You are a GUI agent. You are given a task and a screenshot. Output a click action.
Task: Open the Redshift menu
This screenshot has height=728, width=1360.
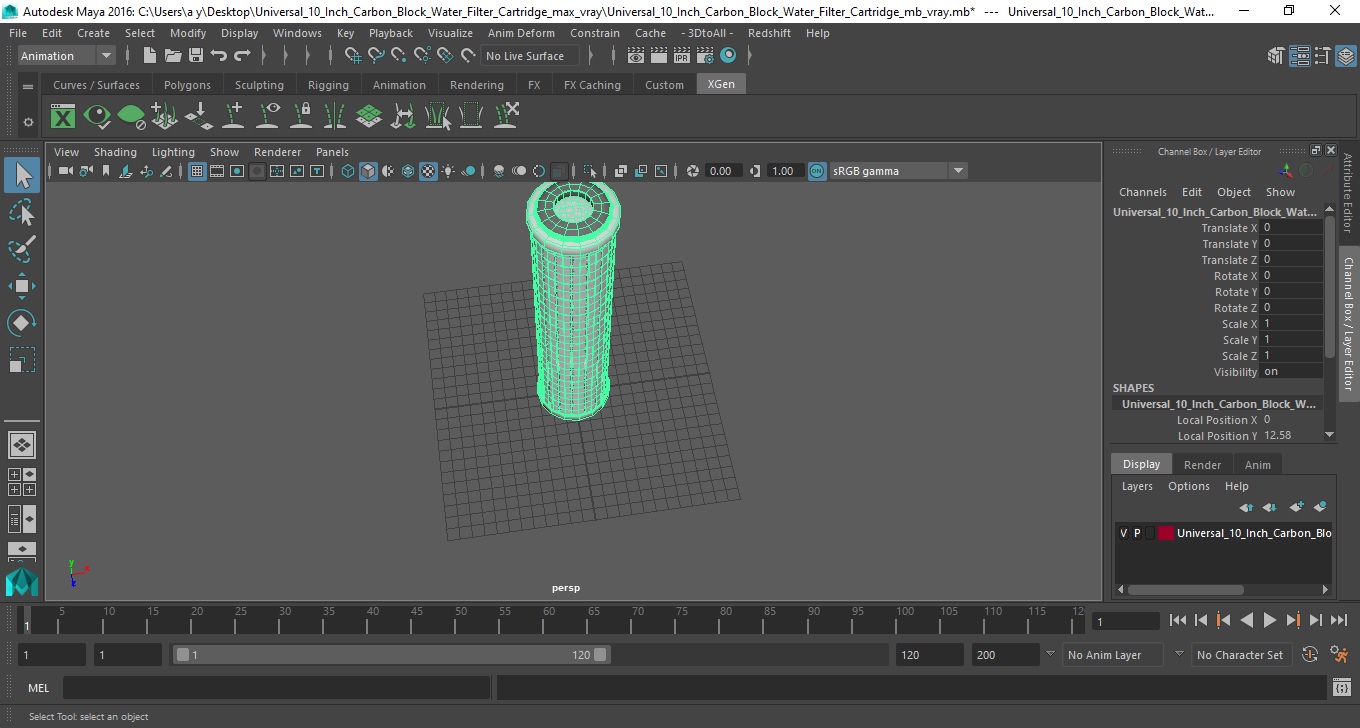[769, 33]
